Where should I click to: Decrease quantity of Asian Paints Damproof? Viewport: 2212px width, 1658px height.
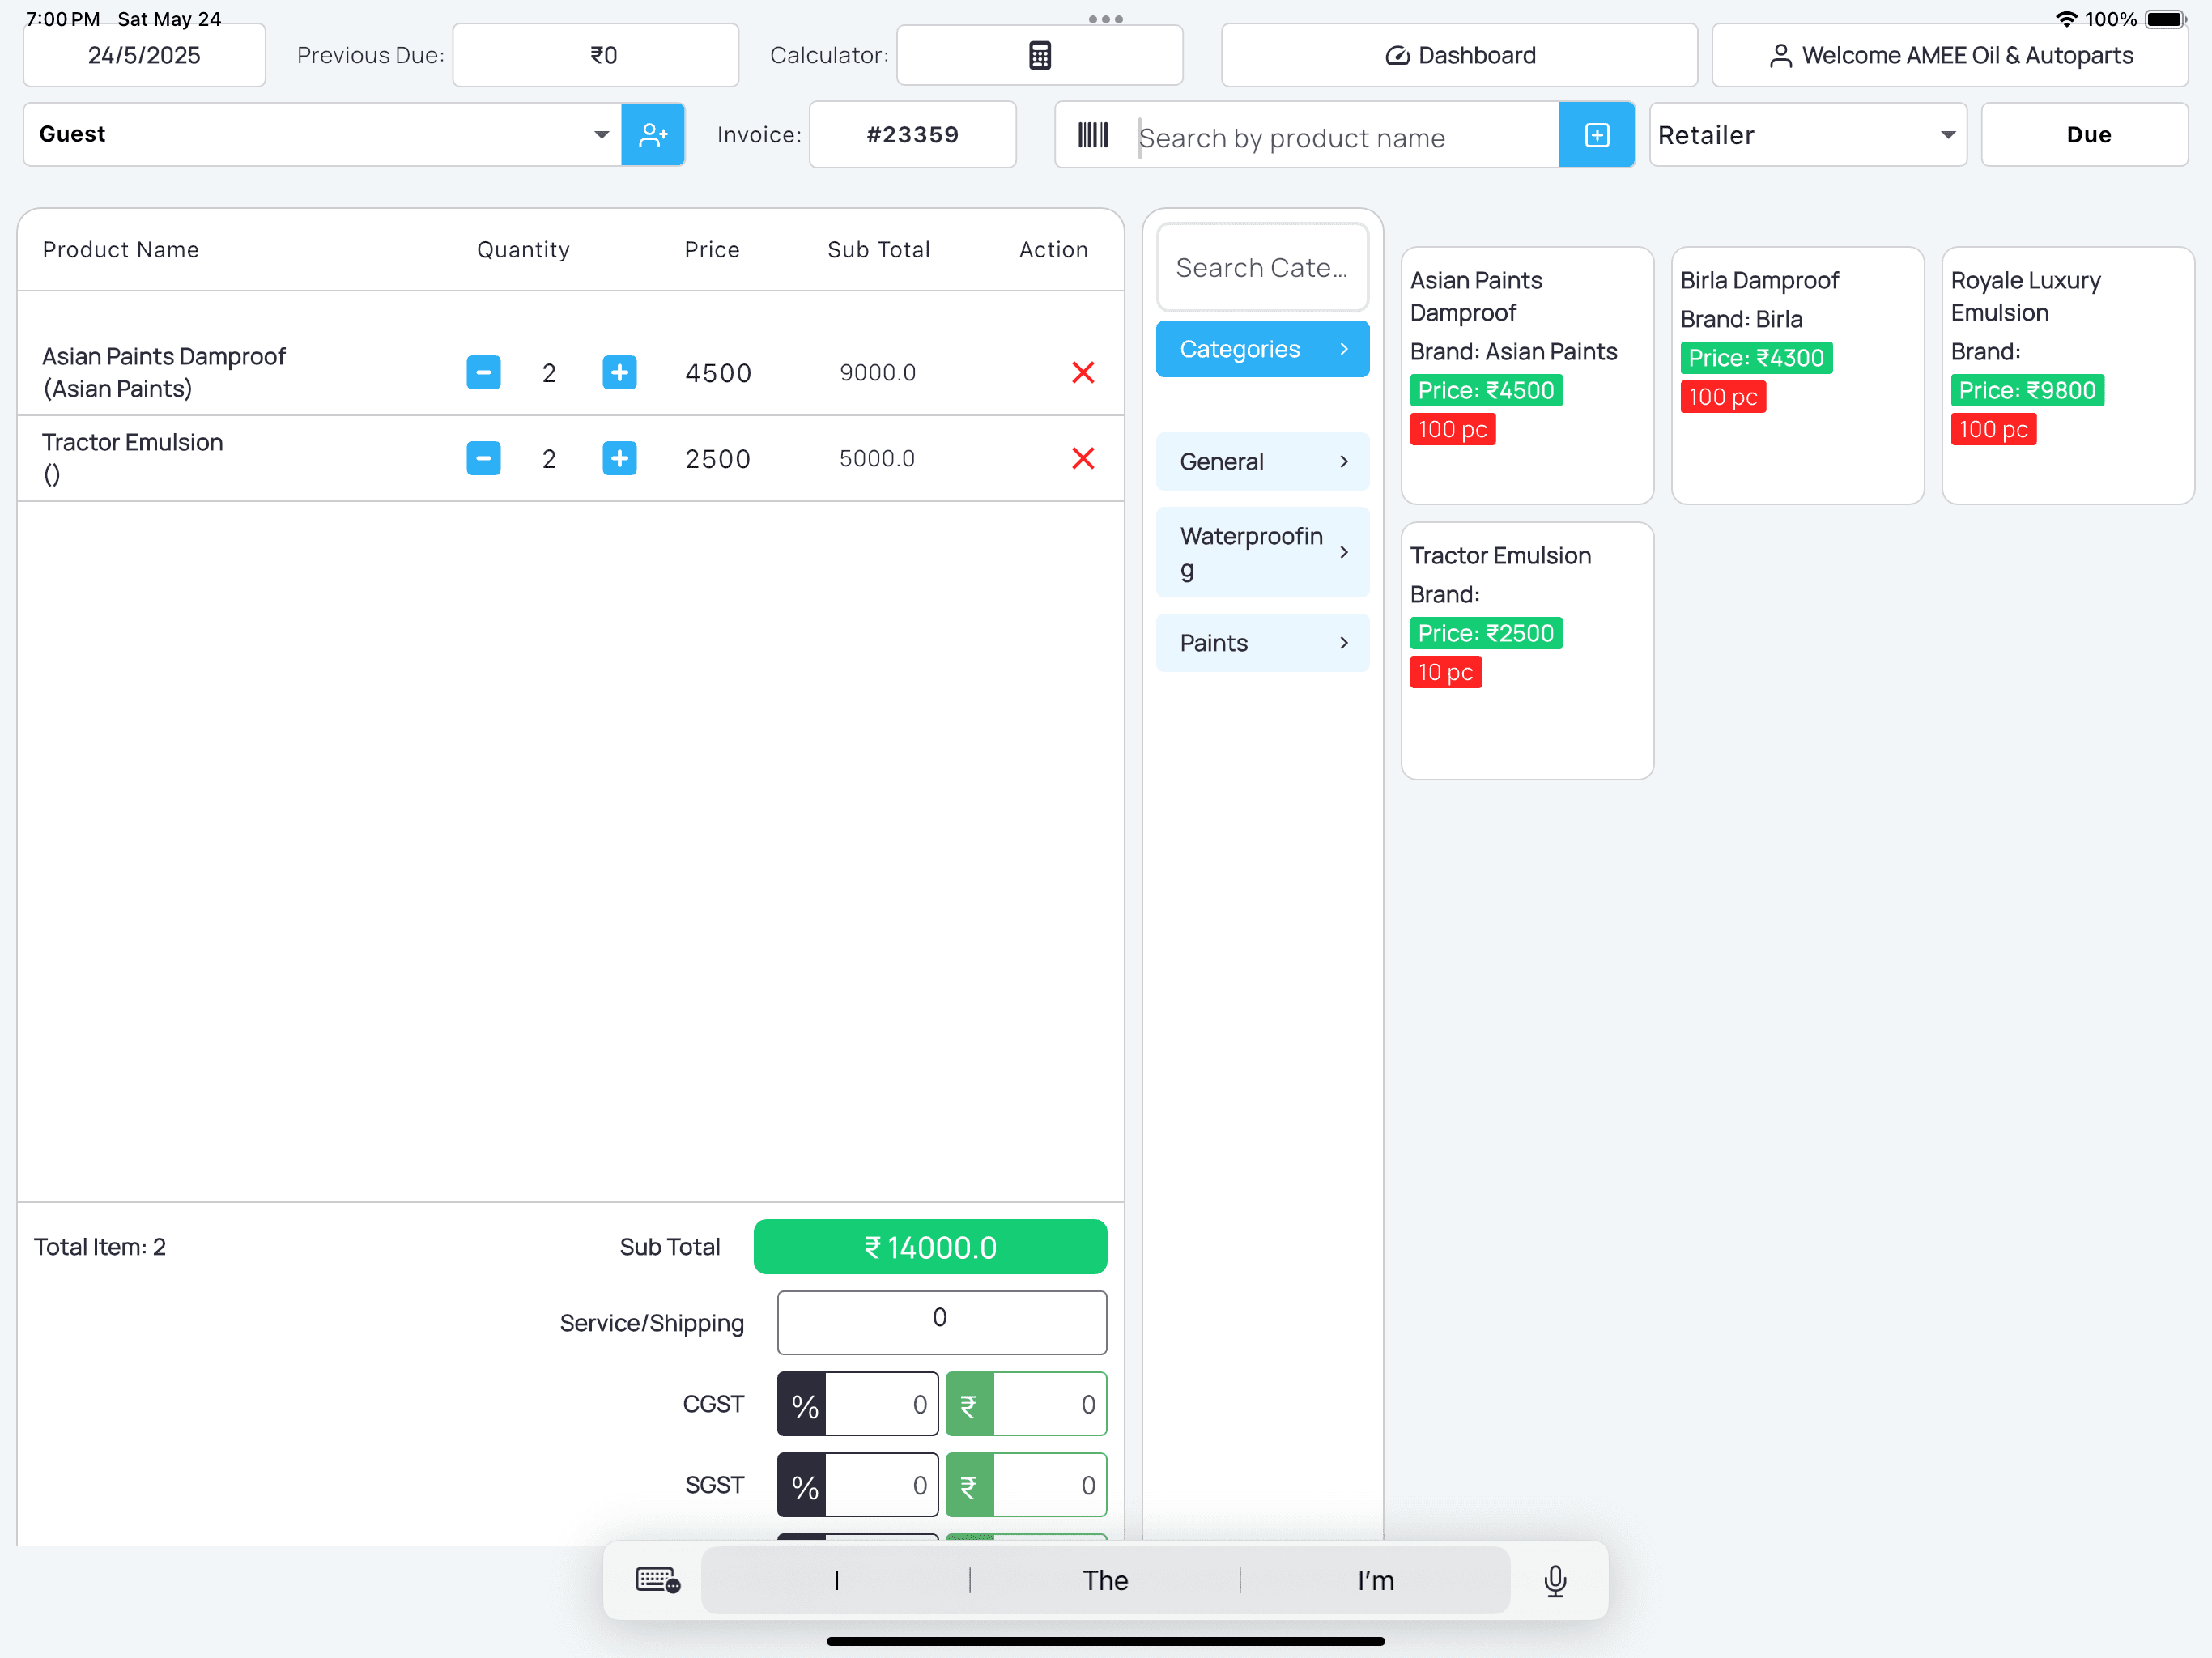[483, 373]
